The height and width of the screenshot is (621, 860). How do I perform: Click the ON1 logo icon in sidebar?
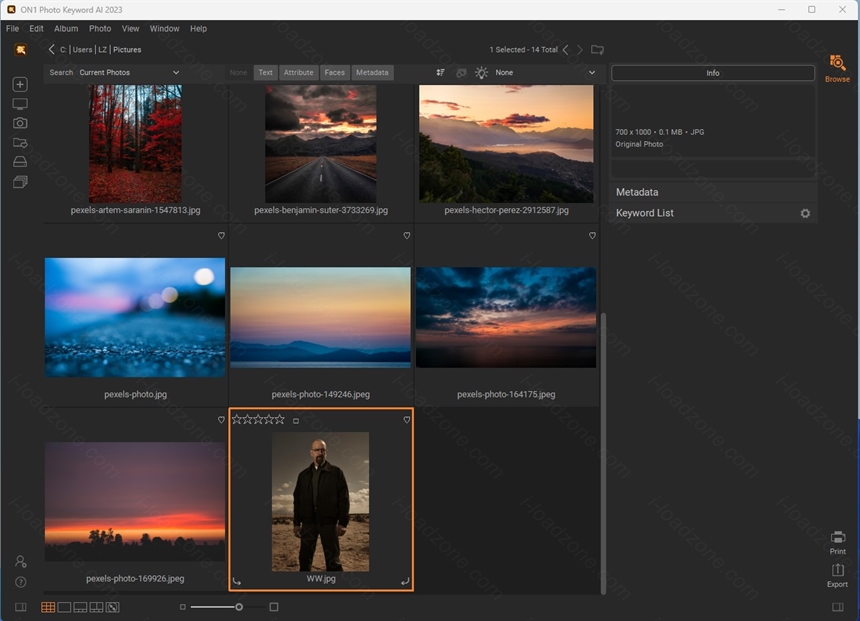[21, 49]
